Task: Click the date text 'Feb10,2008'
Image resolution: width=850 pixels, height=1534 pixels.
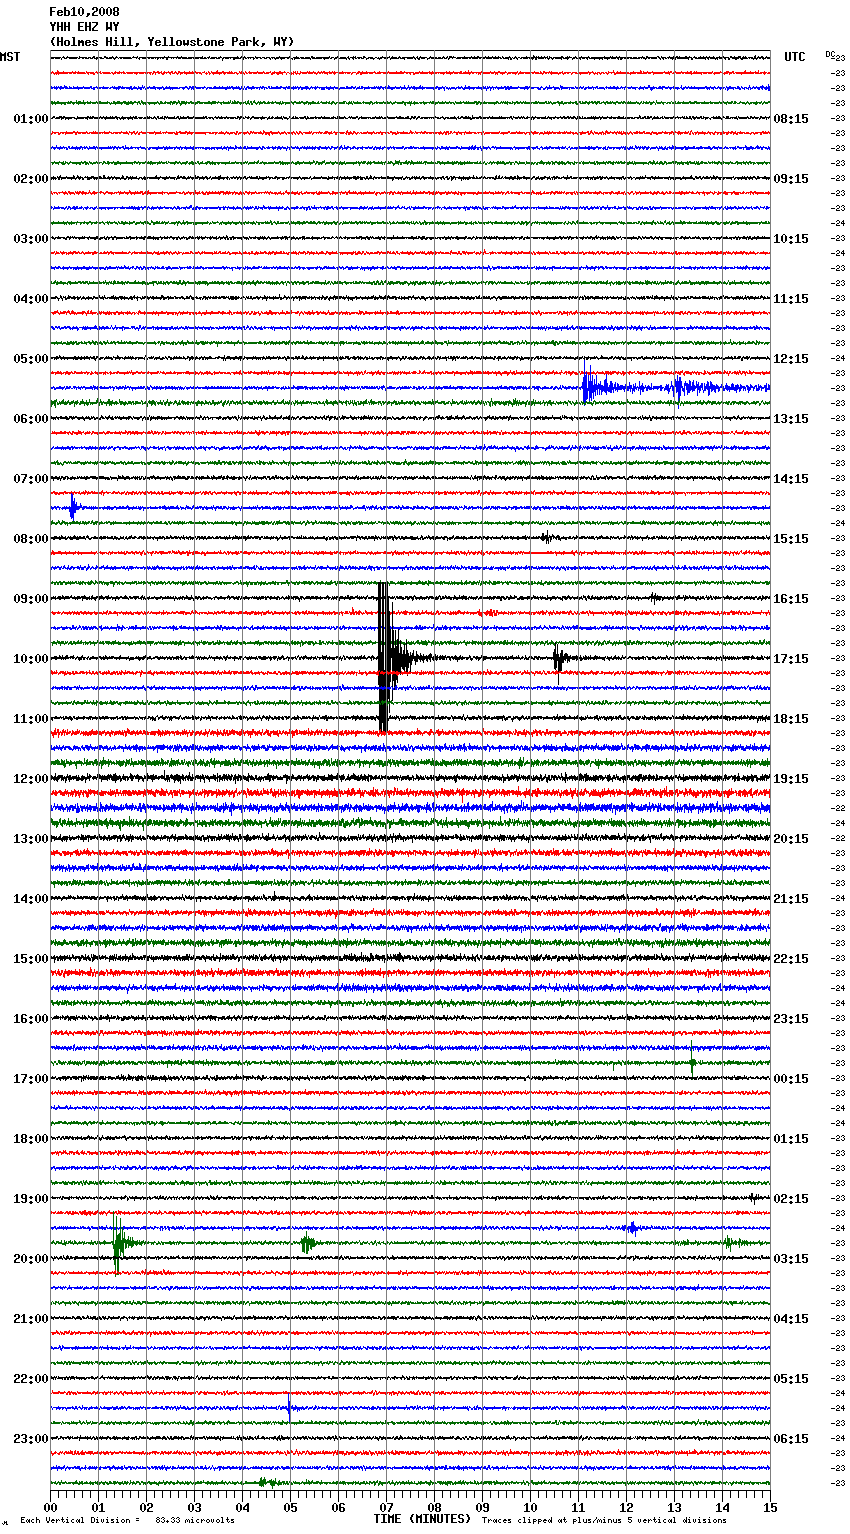Action: click(84, 12)
